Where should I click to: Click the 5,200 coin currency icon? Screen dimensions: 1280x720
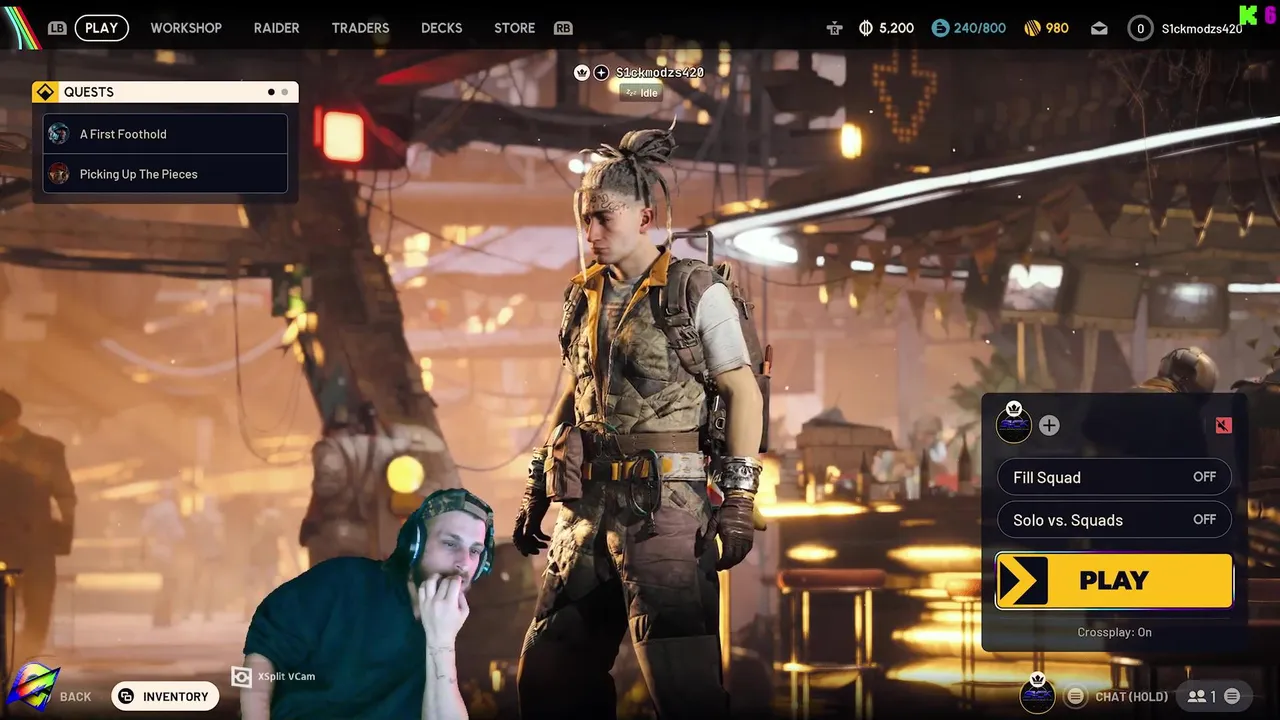866,28
